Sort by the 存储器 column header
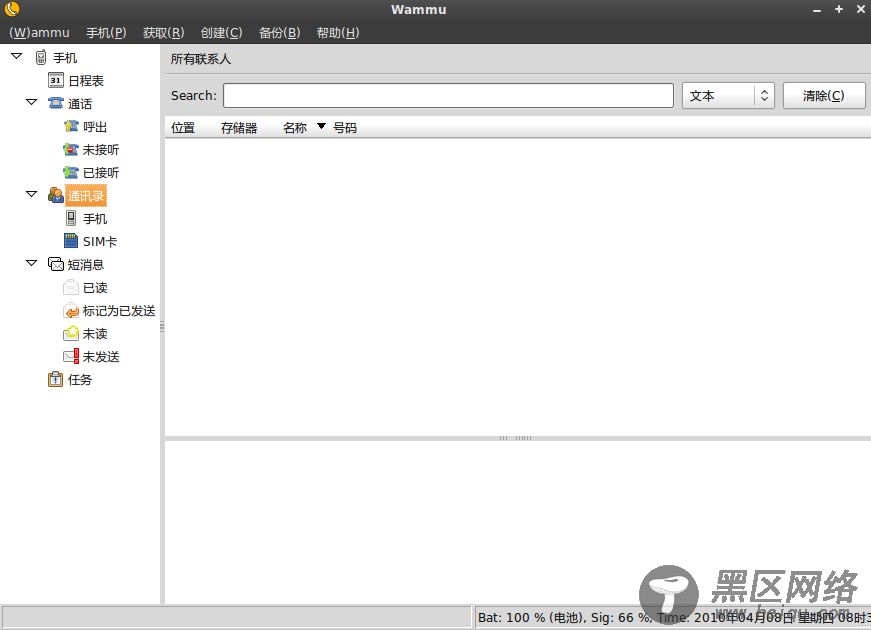871x630 pixels. [x=239, y=128]
